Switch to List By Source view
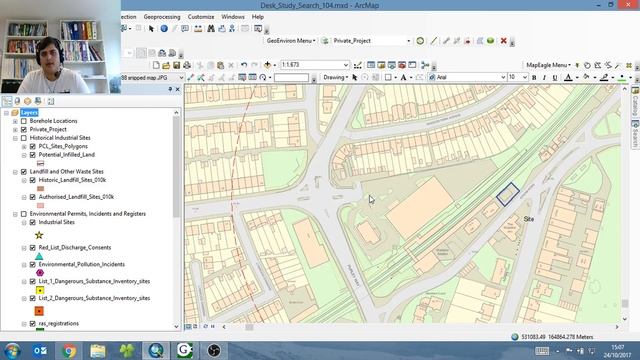Viewport: 640px width, 360px height. (x=17, y=101)
